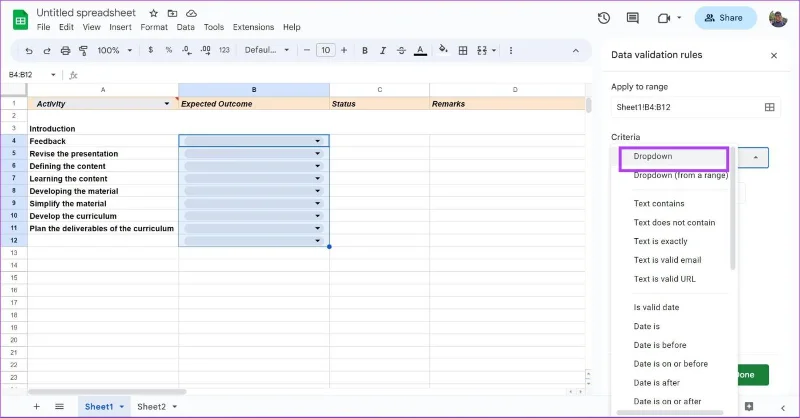
Task: Open version history clock icon
Action: point(604,18)
